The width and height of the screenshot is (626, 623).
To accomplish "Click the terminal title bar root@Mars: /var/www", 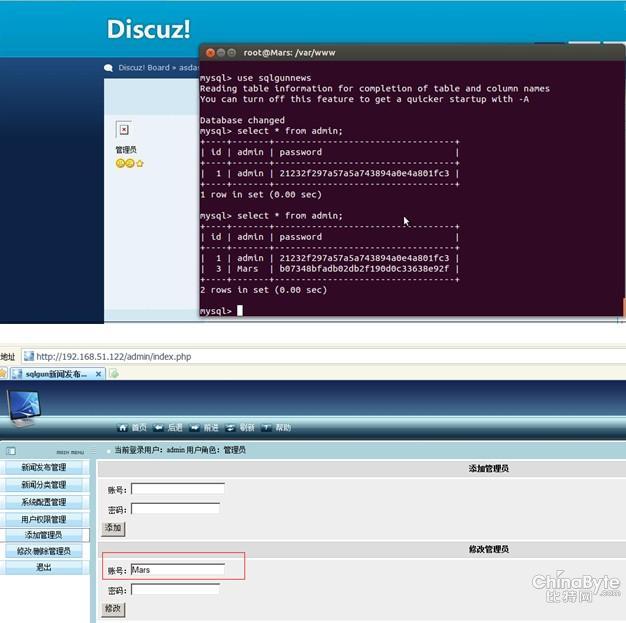I will point(289,53).
